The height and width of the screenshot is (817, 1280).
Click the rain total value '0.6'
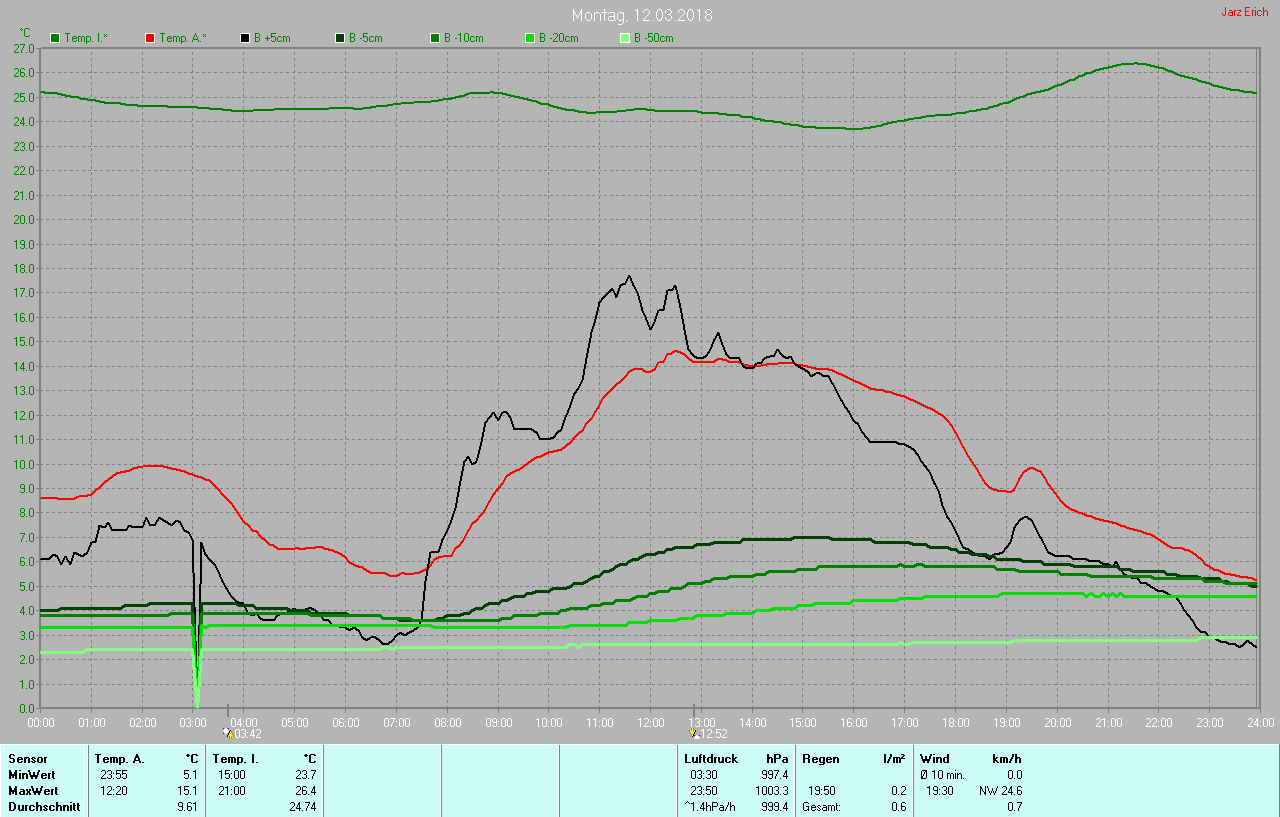[x=897, y=807]
